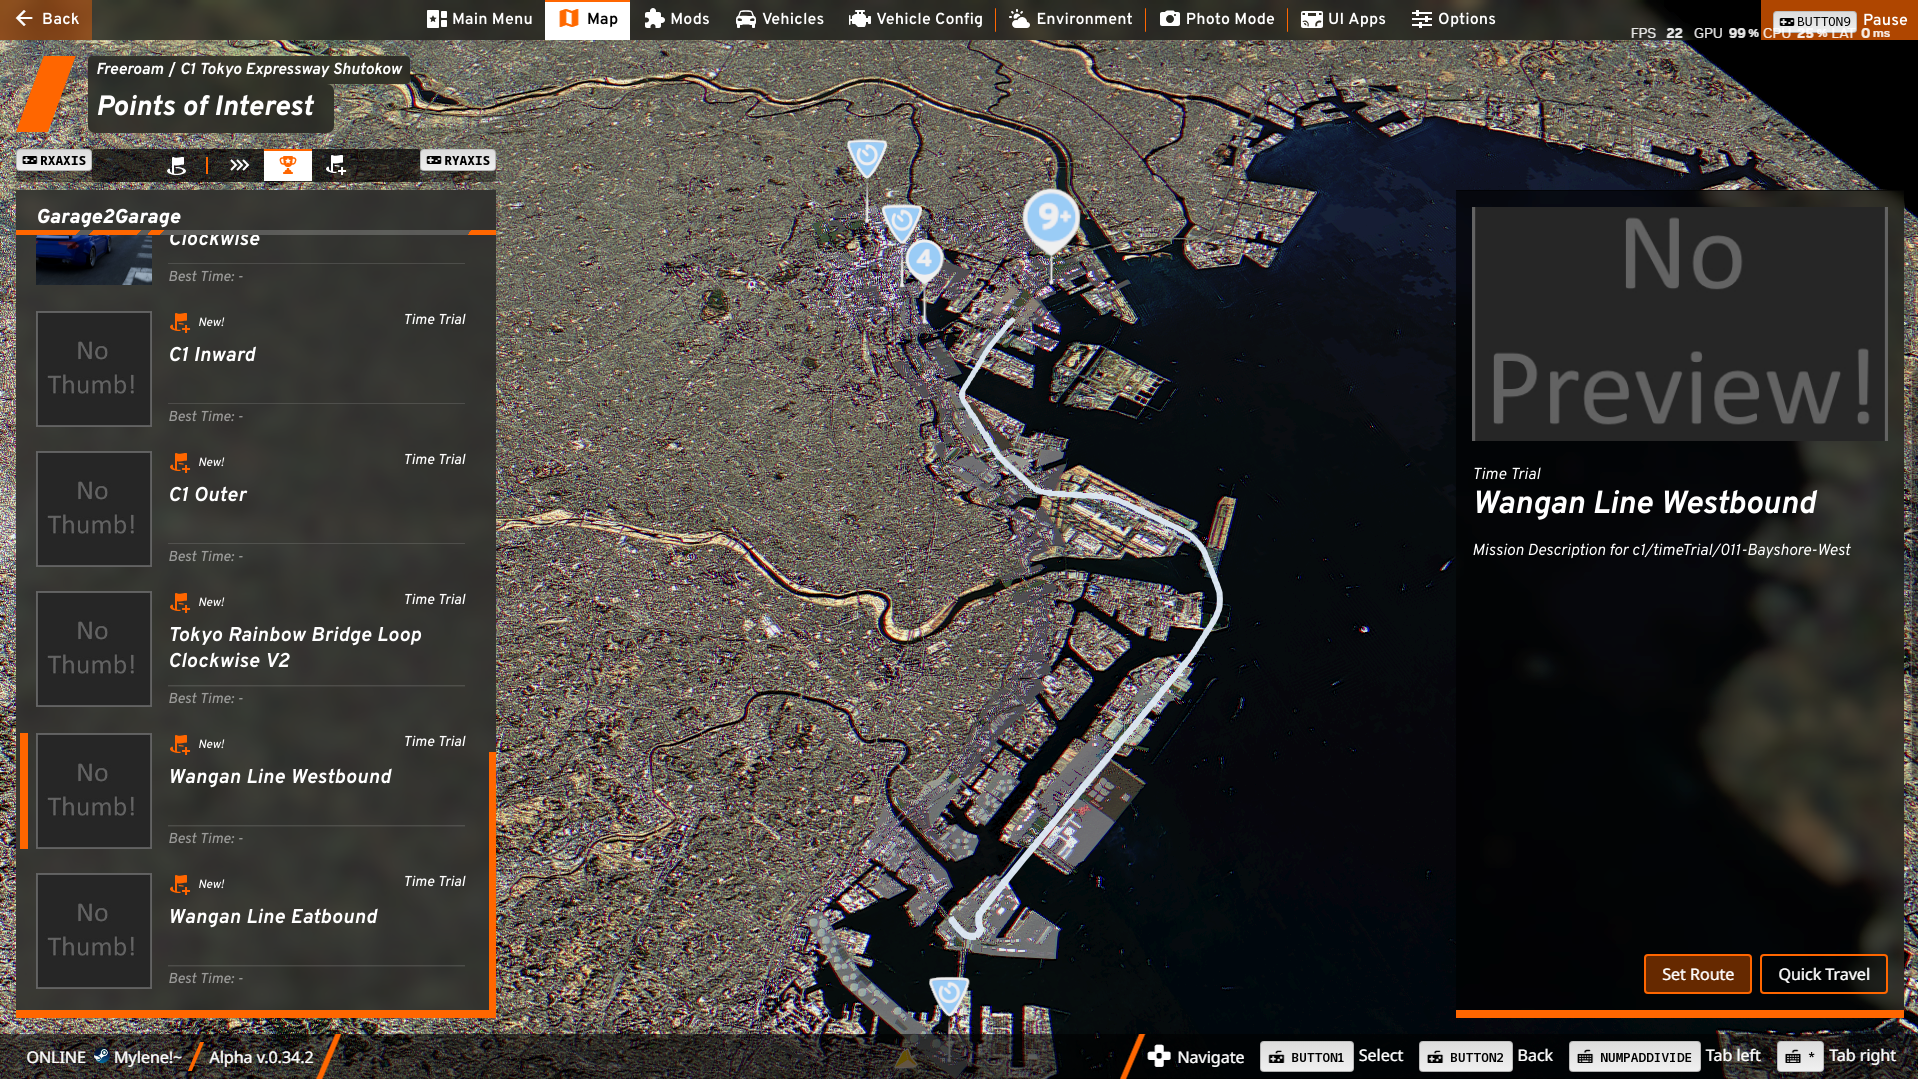The height and width of the screenshot is (1079, 1918).
Task: Select the C1 Outer time trial
Action: (x=254, y=508)
